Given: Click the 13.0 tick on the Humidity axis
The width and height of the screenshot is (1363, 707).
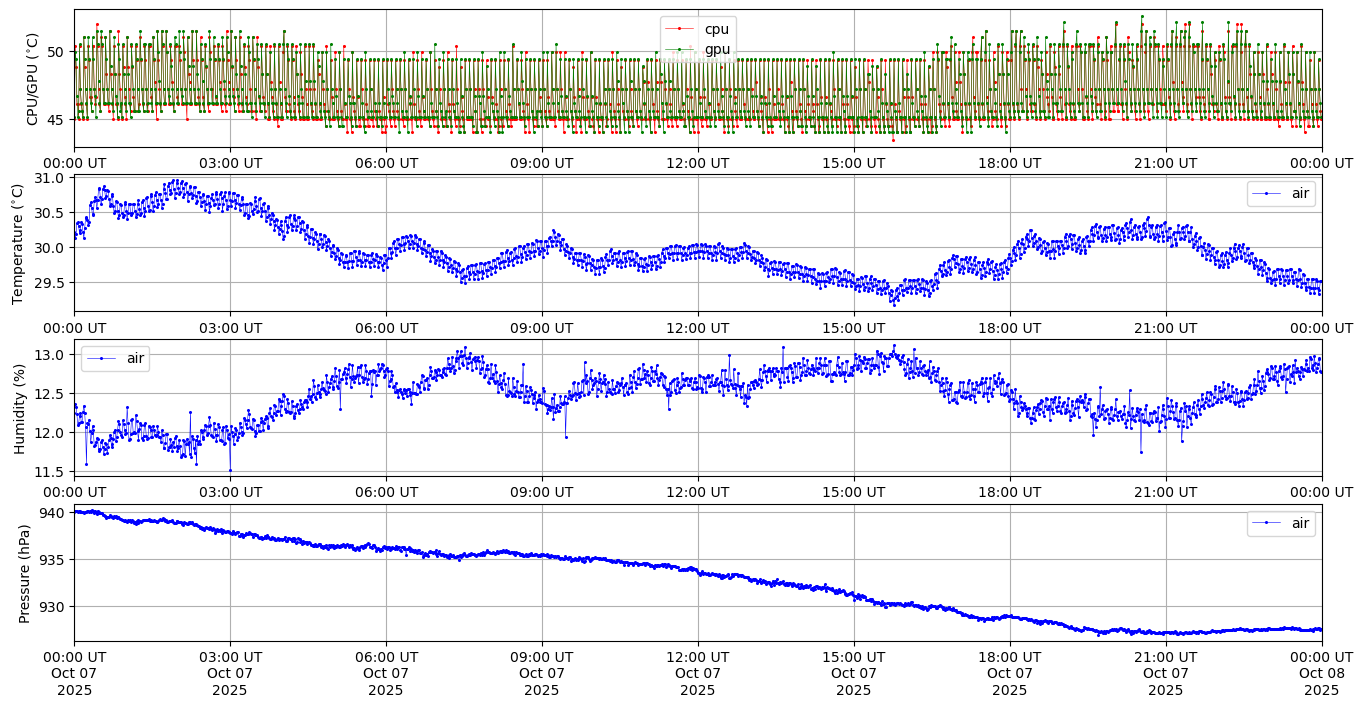Looking at the screenshot, I should (x=48, y=355).
